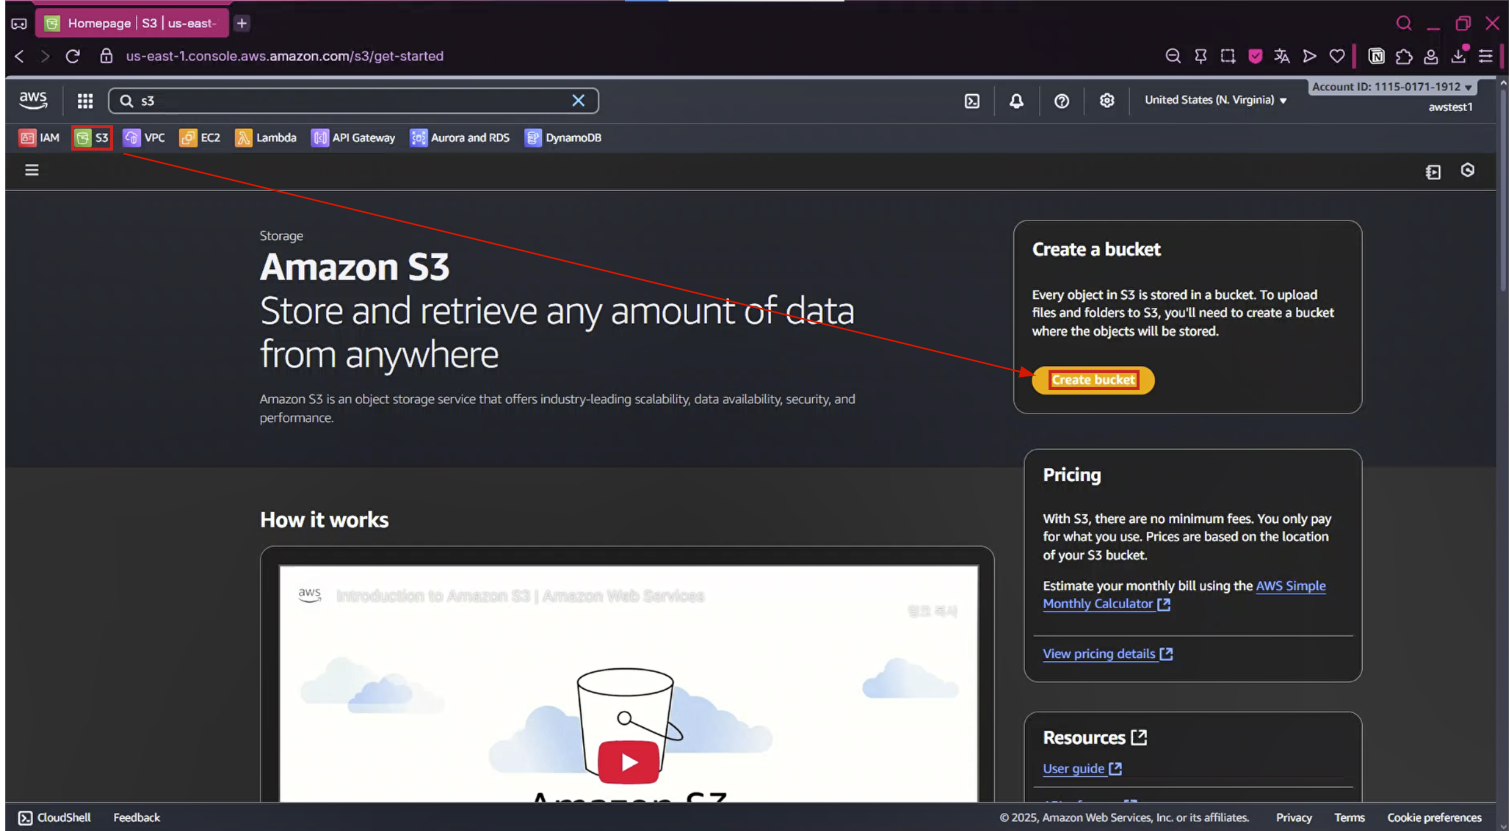Go forward in browser history
This screenshot has height=831, width=1510.
(x=45, y=56)
